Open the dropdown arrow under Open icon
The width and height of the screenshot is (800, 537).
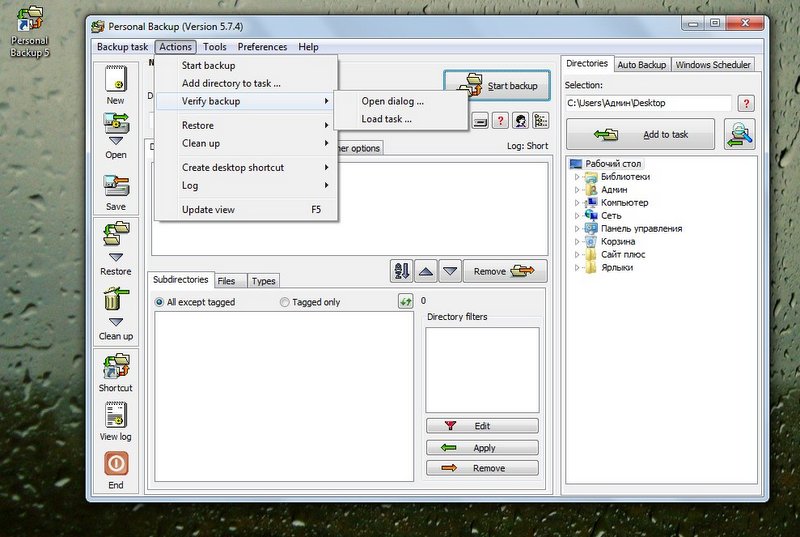(116, 140)
